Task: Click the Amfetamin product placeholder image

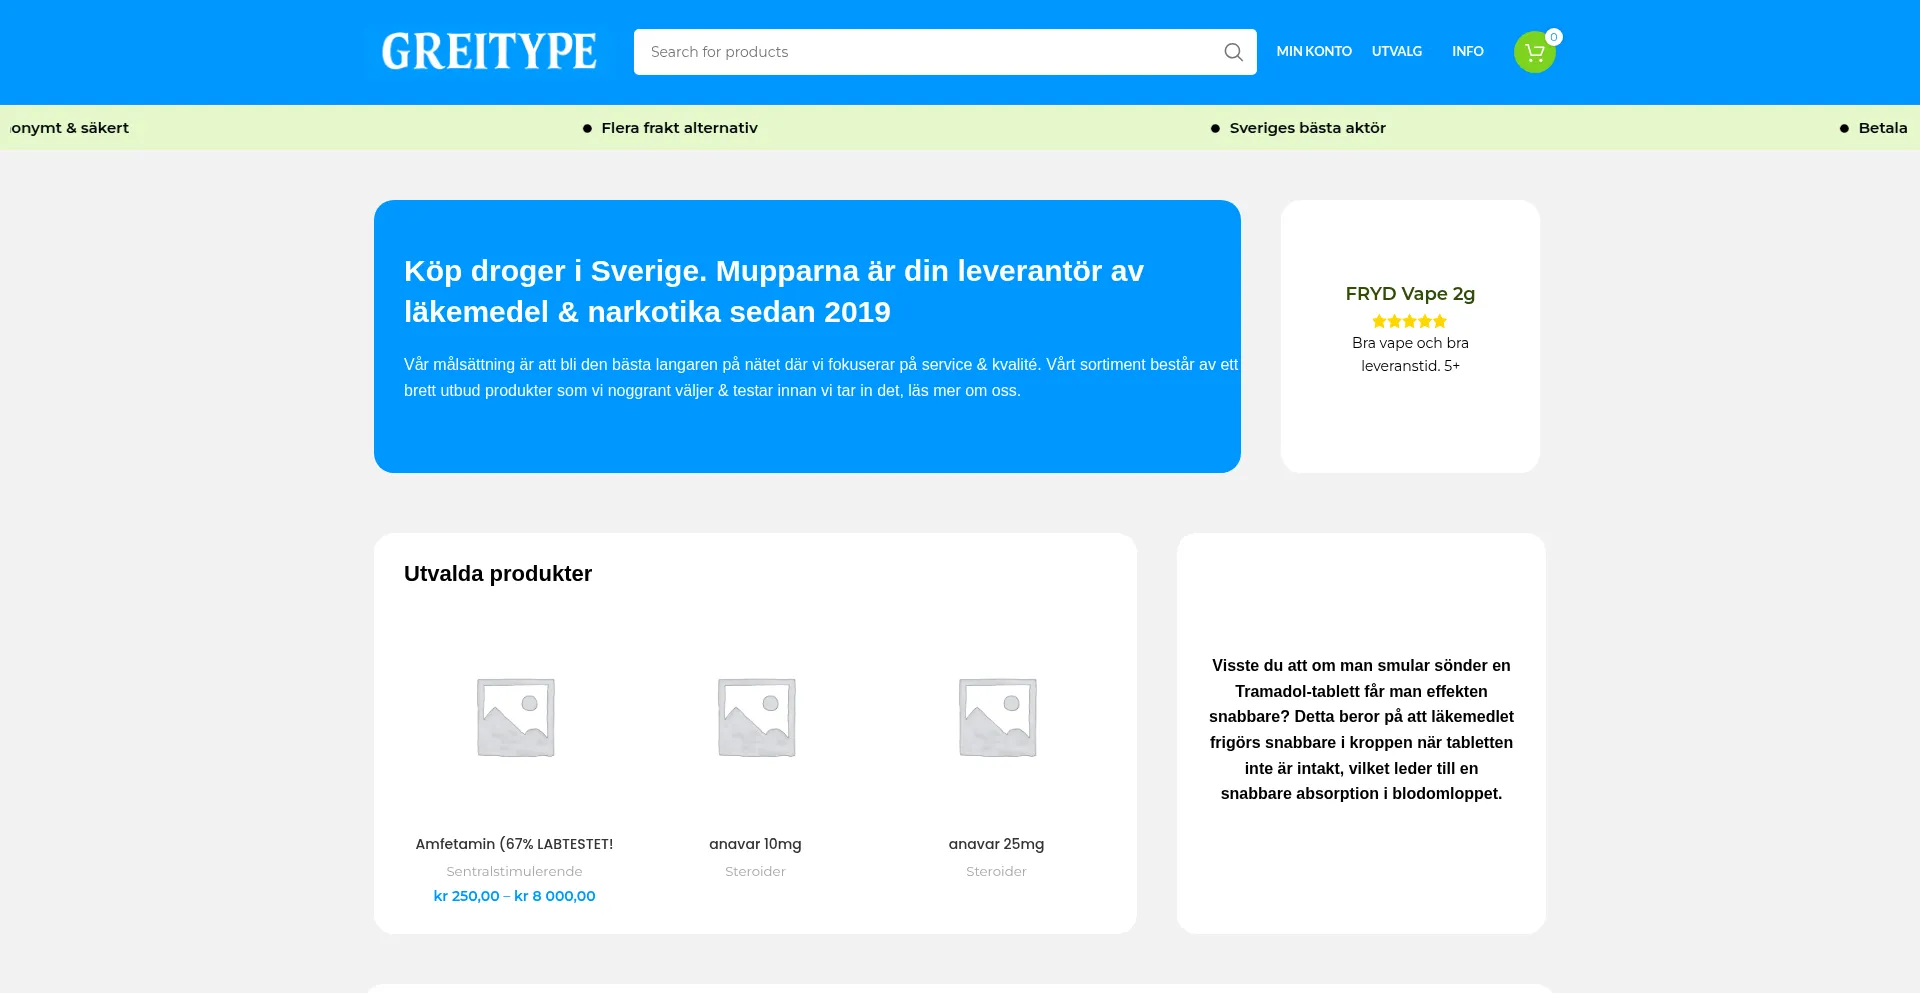Action: coord(515,717)
